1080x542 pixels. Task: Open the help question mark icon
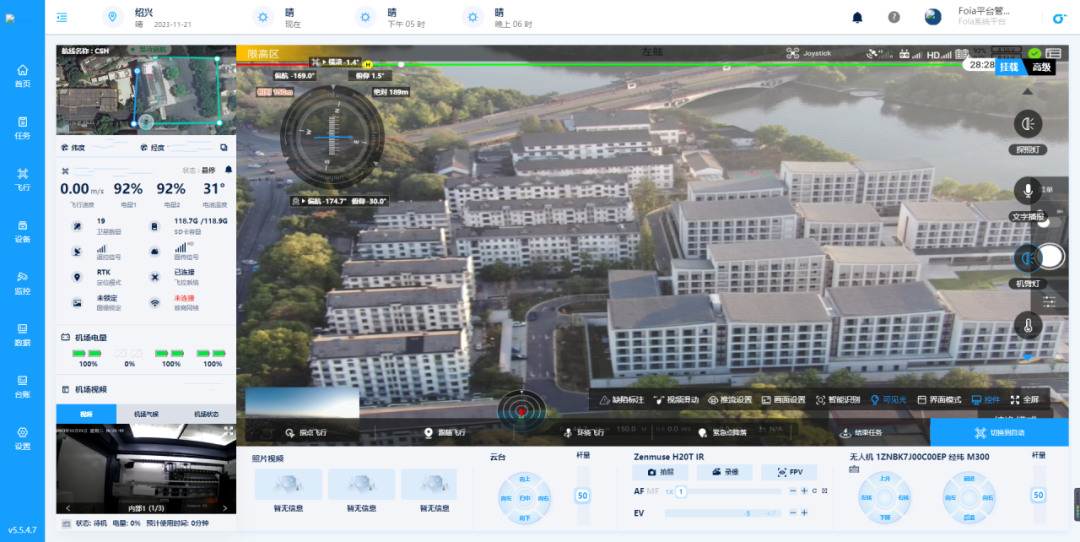(894, 17)
